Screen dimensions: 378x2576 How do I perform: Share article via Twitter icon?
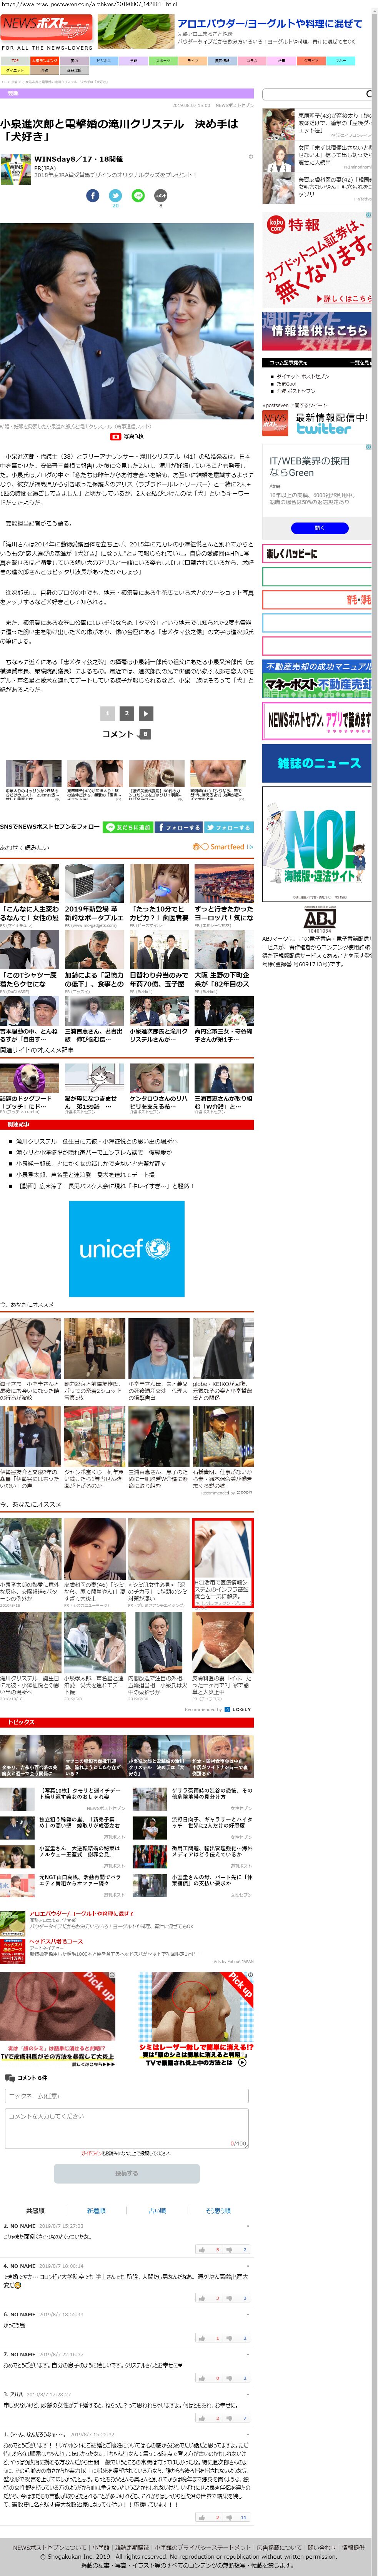coord(115,195)
